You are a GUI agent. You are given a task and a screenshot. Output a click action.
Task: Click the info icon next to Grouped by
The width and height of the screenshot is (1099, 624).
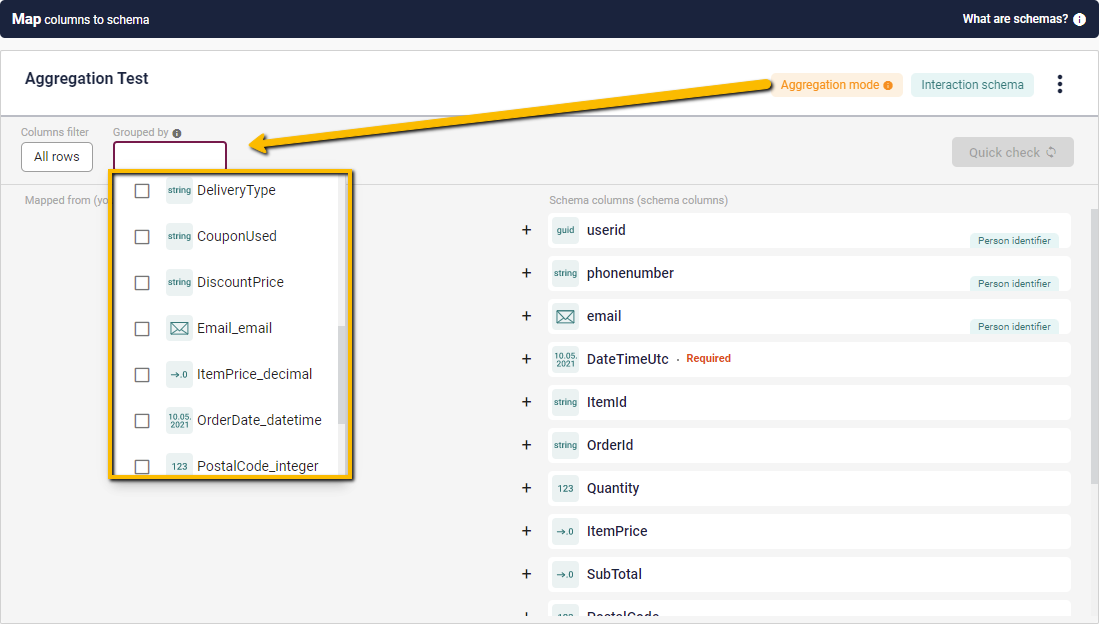coord(177,133)
